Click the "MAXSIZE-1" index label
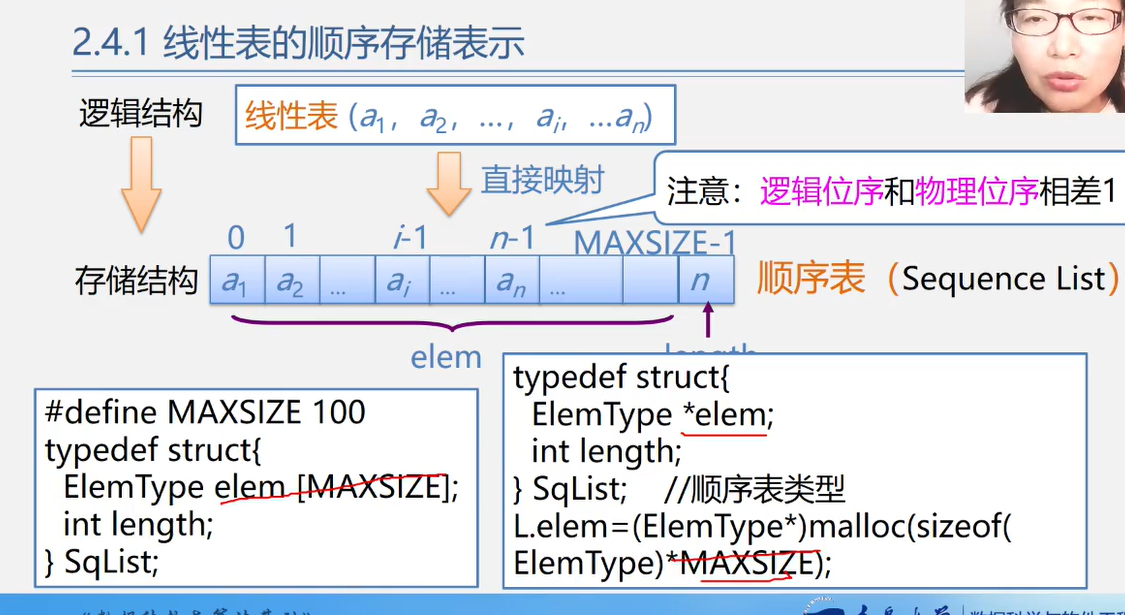The height and width of the screenshot is (615, 1125). pos(654,243)
